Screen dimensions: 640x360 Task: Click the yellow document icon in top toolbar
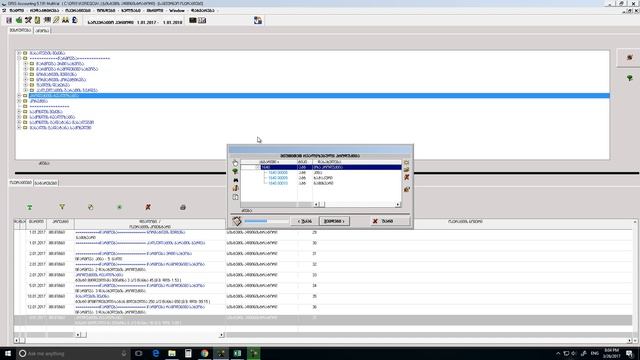(x=38, y=20)
